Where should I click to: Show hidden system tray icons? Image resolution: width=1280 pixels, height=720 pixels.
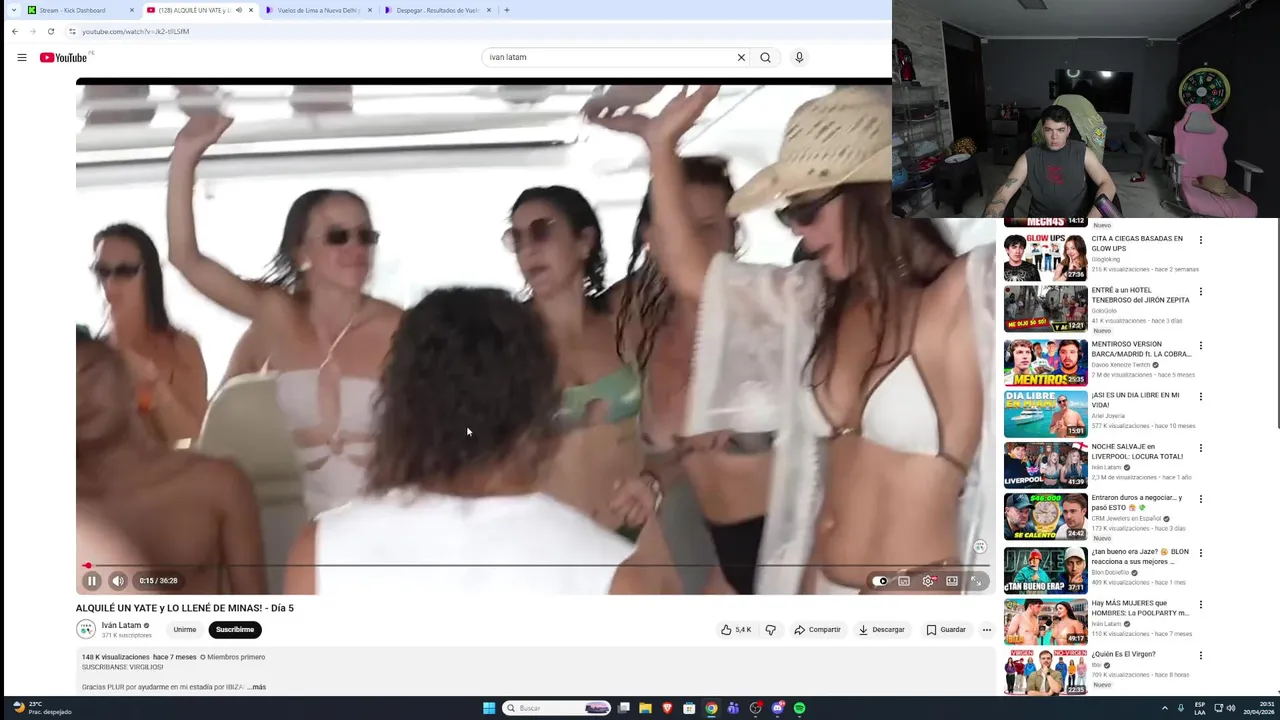point(1165,708)
